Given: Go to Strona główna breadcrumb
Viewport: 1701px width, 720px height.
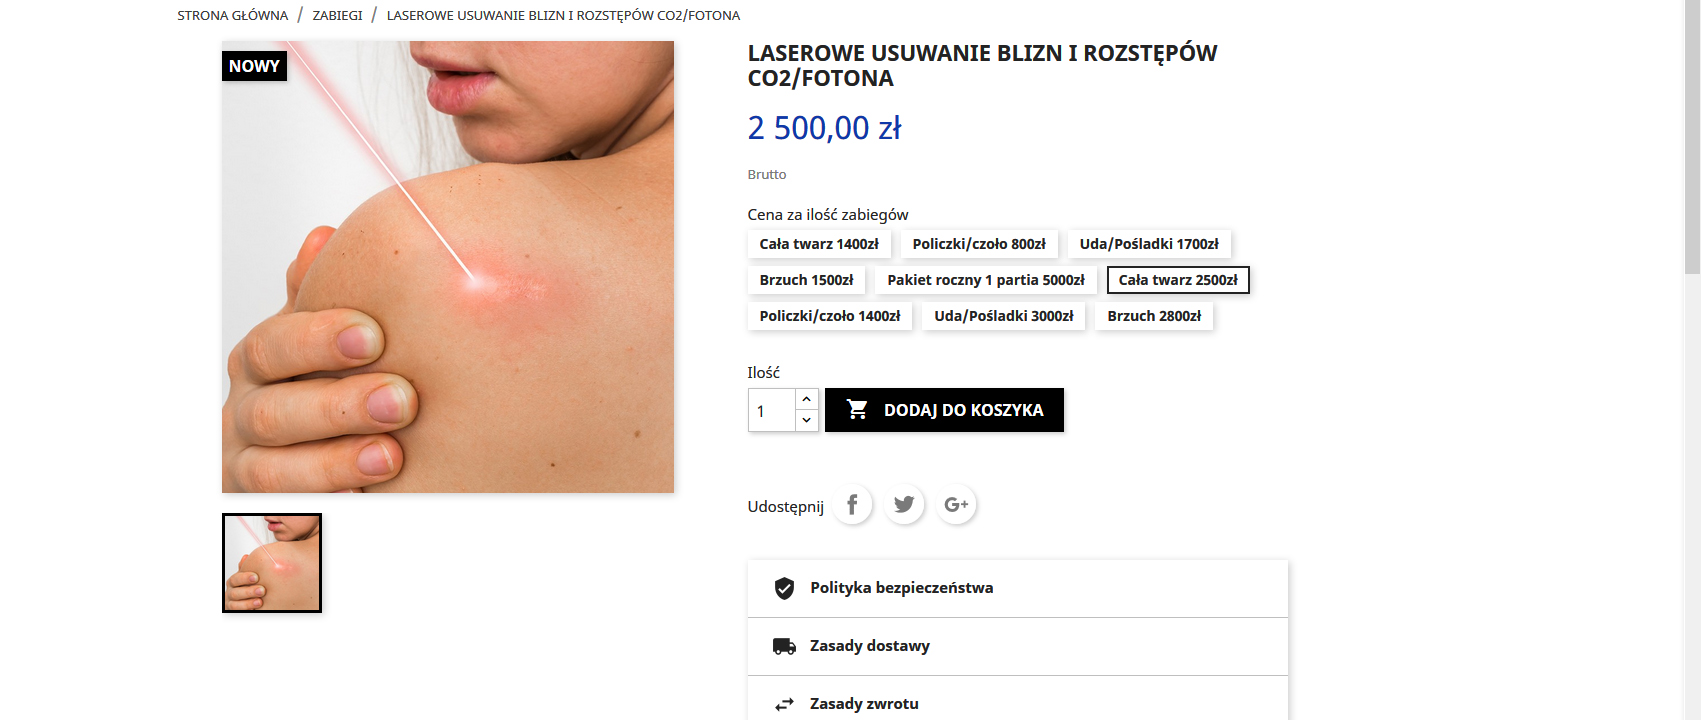Looking at the screenshot, I should point(232,15).
